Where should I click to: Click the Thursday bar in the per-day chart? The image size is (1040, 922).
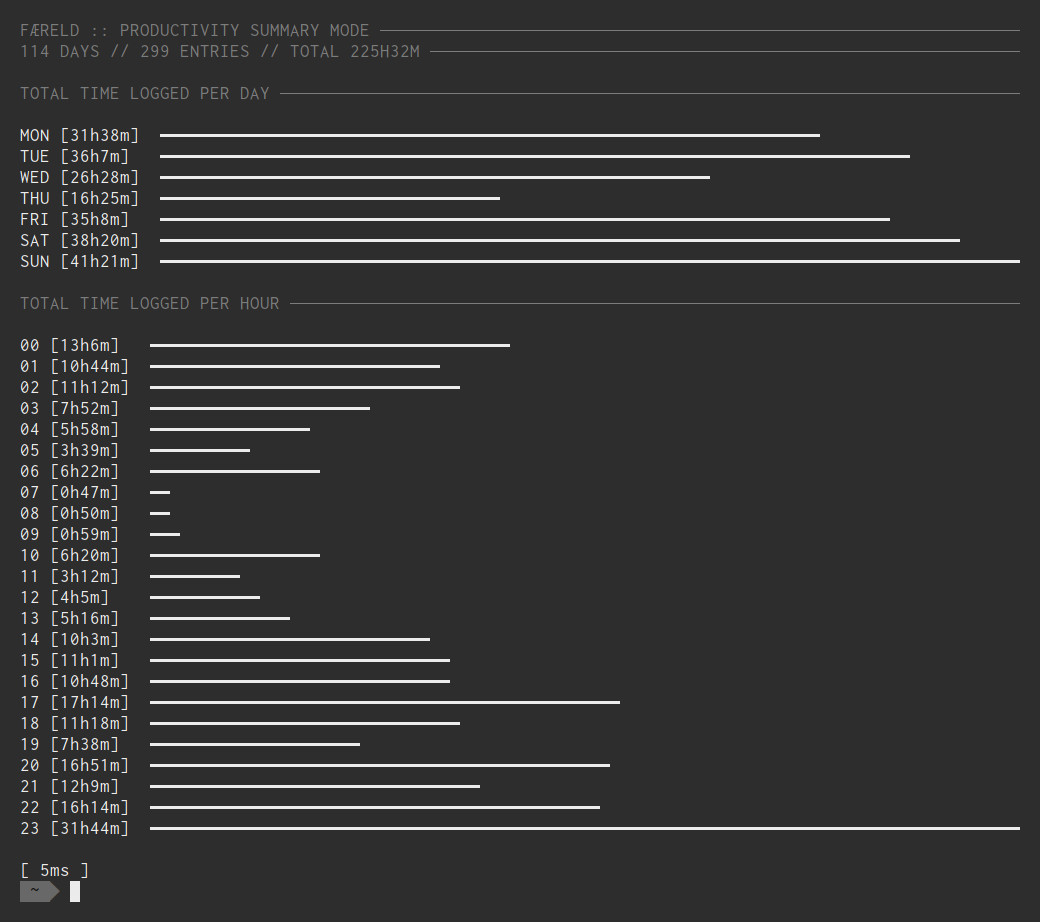tap(330, 198)
